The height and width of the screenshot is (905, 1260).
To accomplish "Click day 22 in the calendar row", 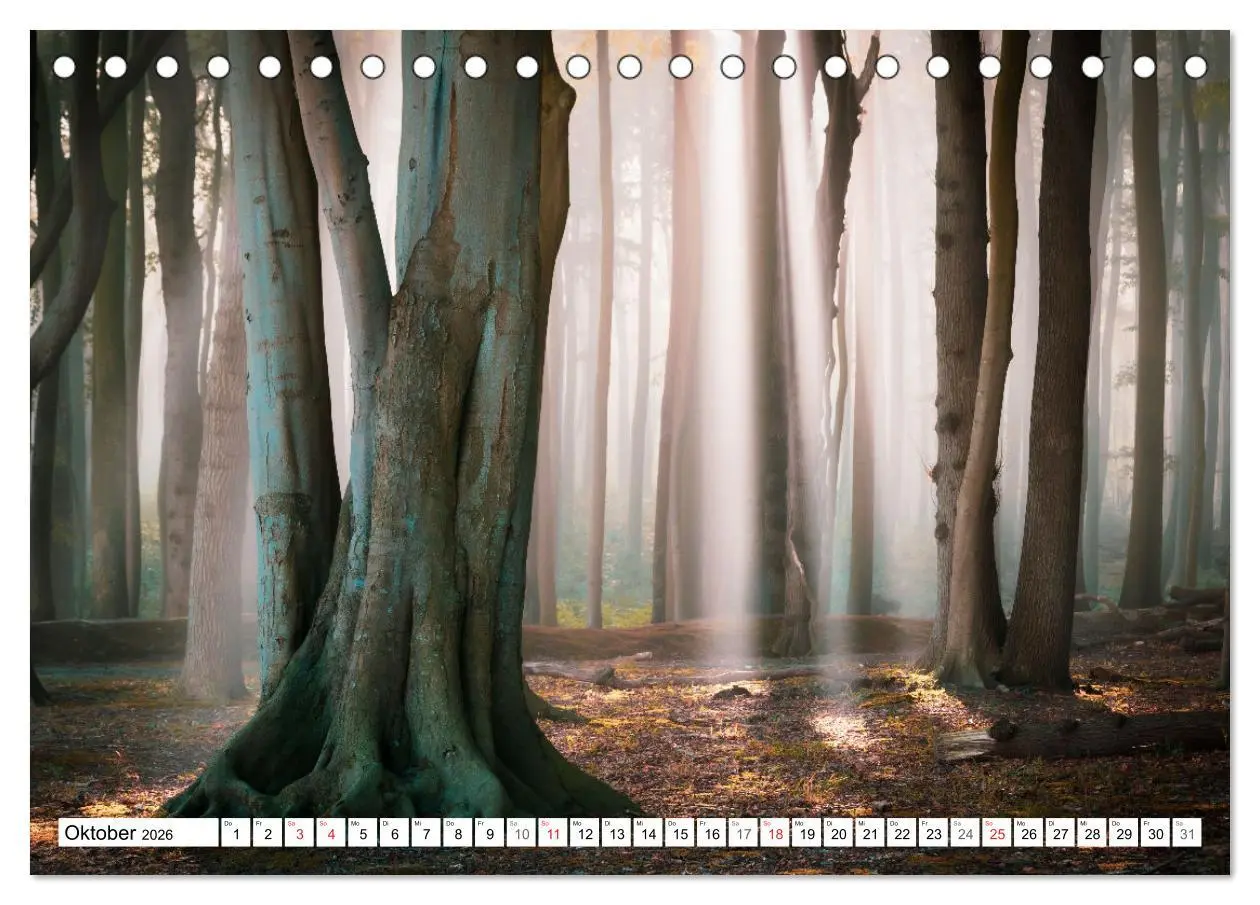I will [901, 832].
